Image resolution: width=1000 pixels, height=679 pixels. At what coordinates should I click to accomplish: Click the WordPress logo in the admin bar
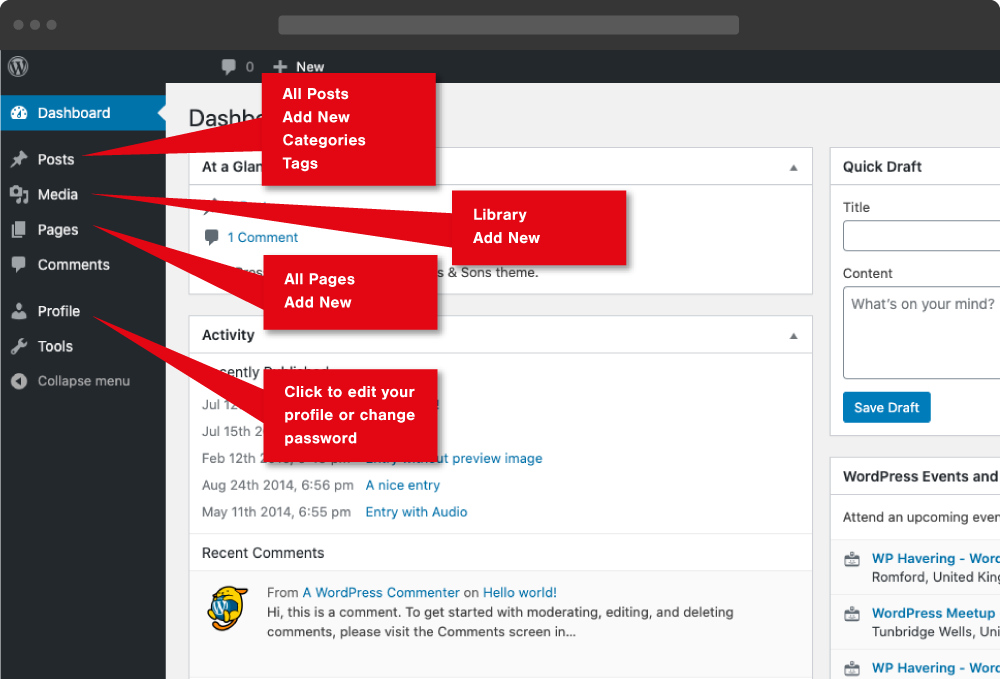pos(18,66)
